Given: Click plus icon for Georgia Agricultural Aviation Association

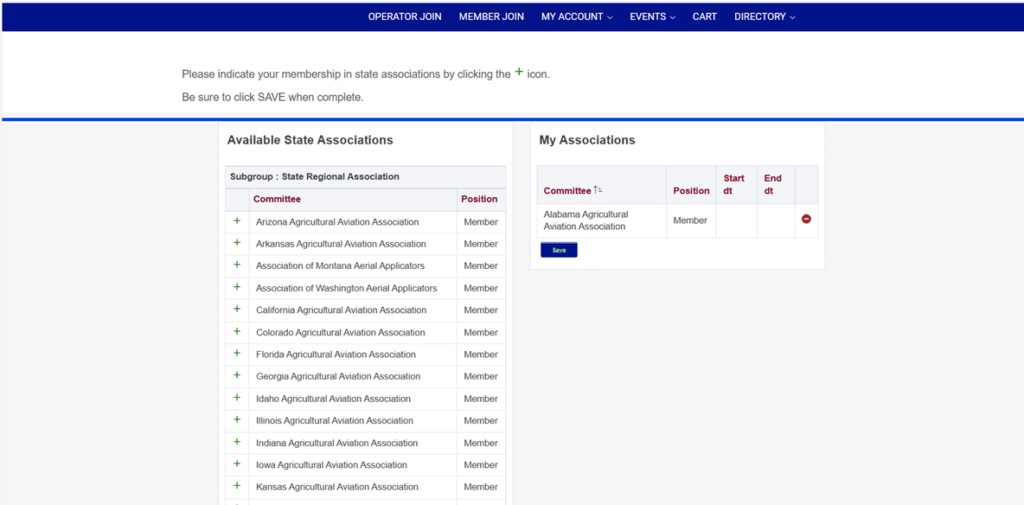Looking at the screenshot, I should point(237,376).
